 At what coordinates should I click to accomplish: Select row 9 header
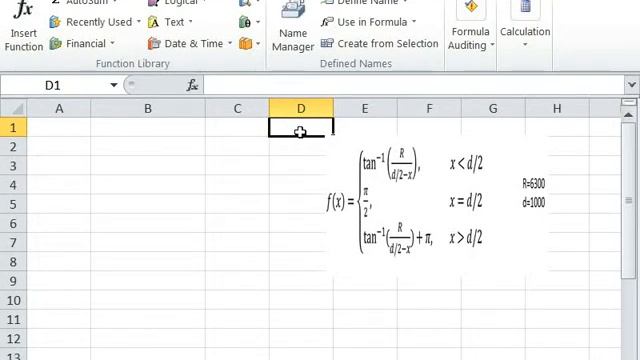coord(13,281)
